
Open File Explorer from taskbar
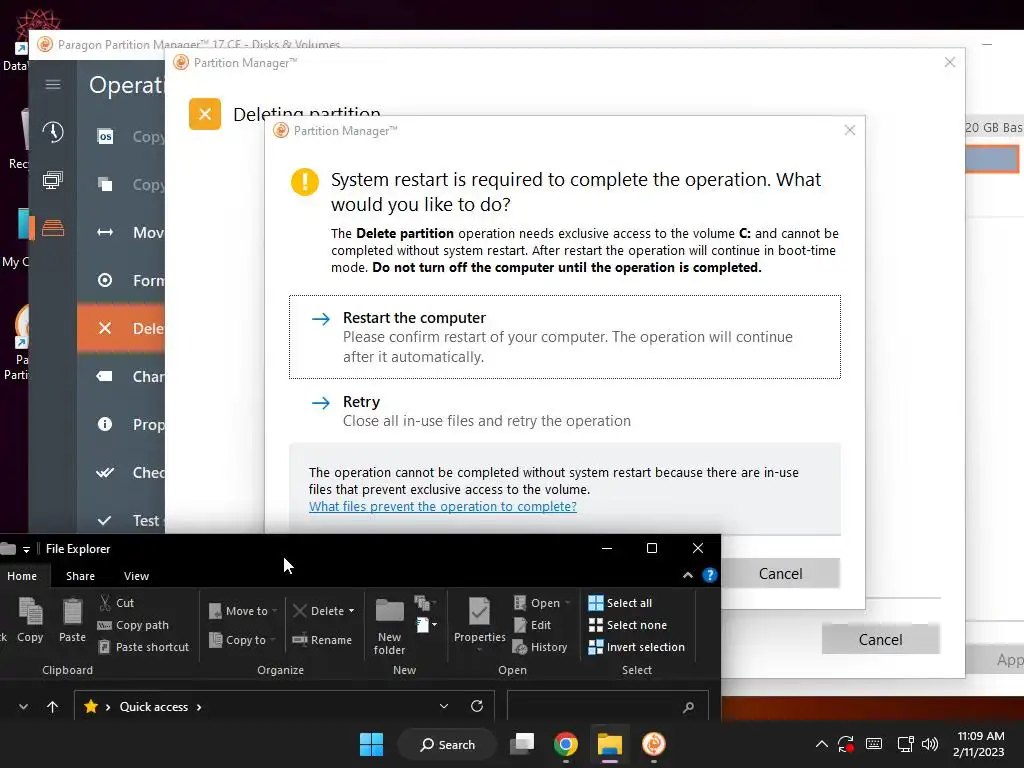coord(609,744)
